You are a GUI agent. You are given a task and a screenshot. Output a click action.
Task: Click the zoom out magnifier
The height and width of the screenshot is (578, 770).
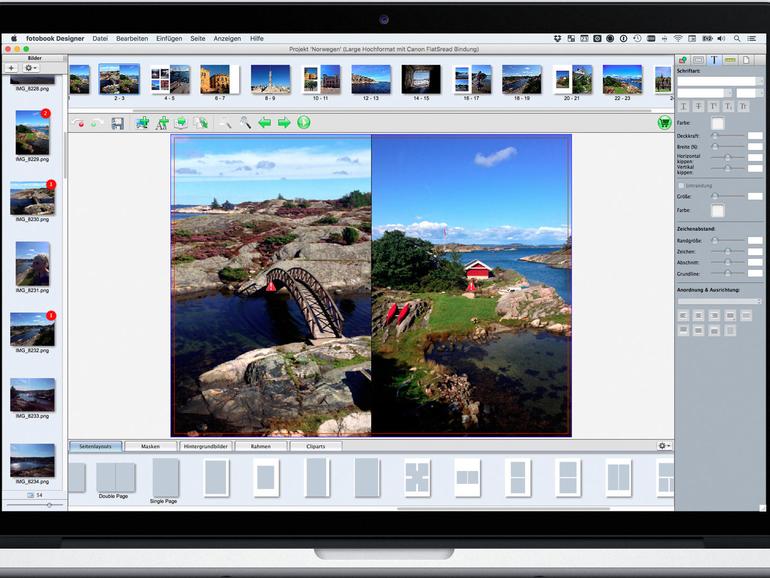225,123
